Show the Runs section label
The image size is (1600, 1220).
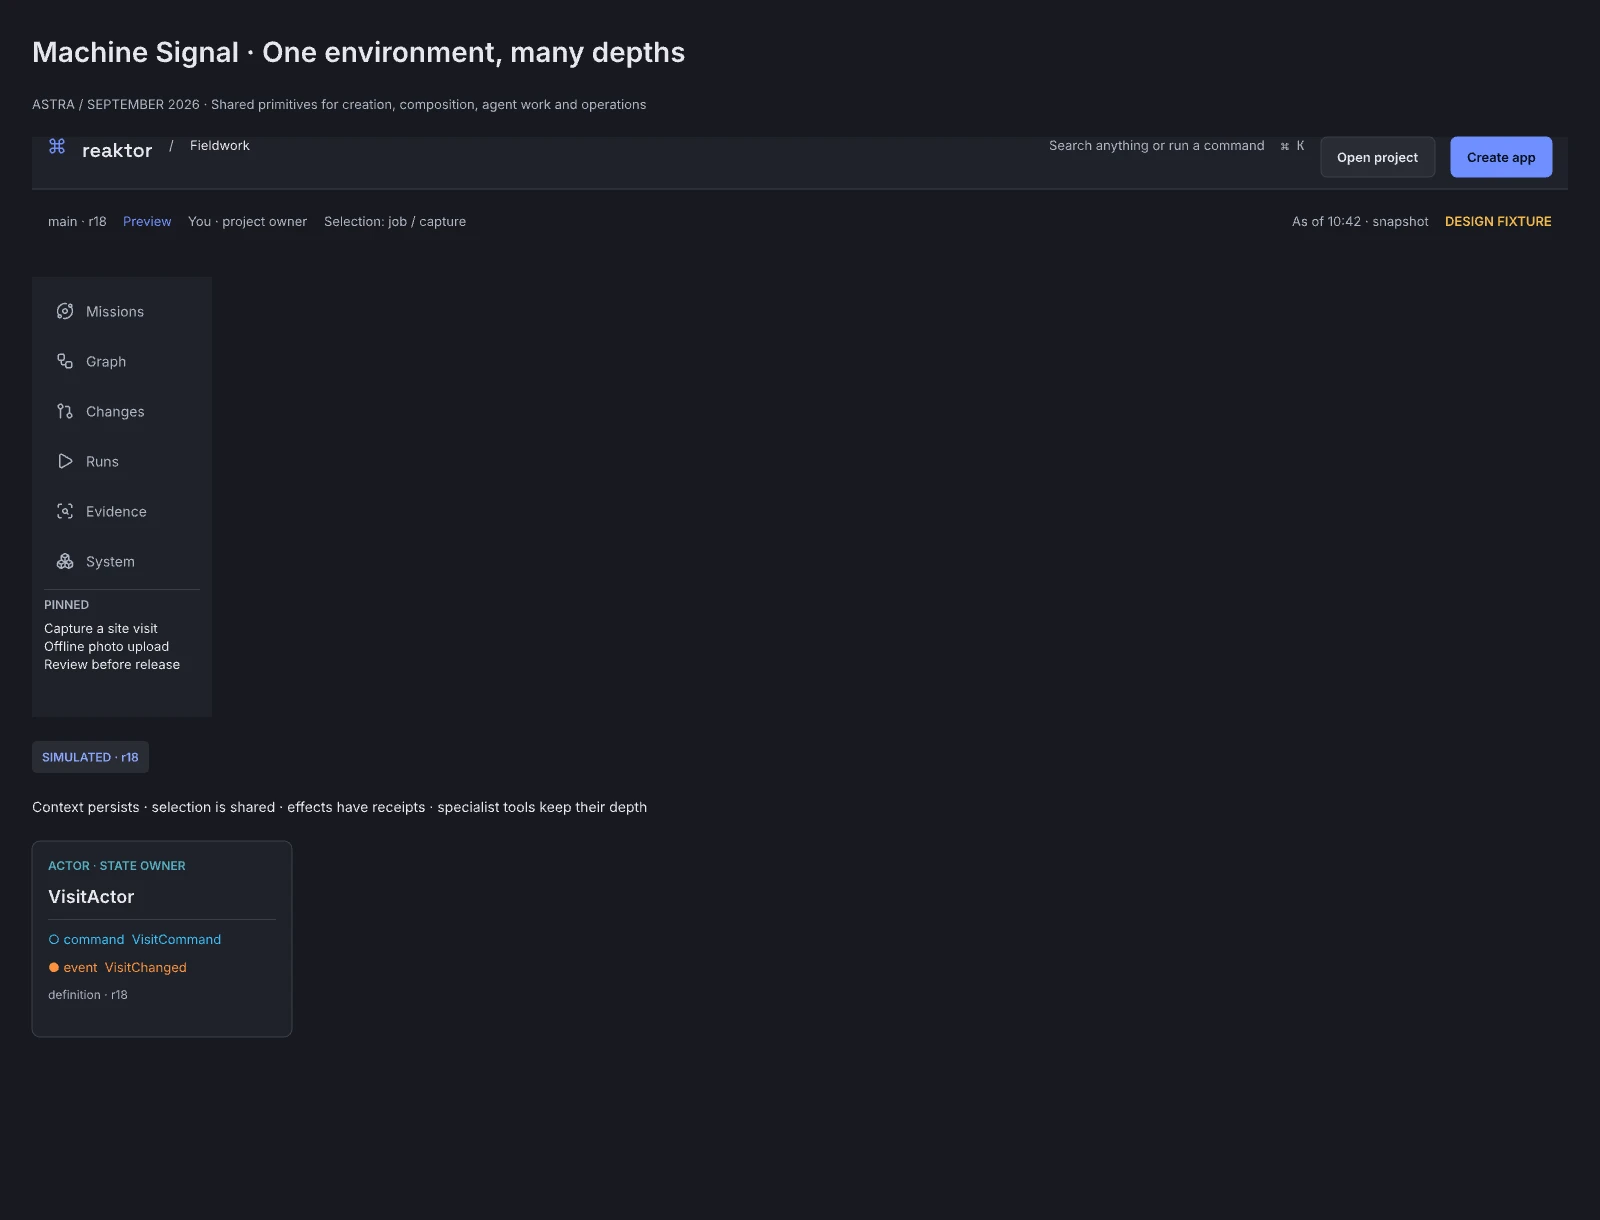[x=102, y=461]
